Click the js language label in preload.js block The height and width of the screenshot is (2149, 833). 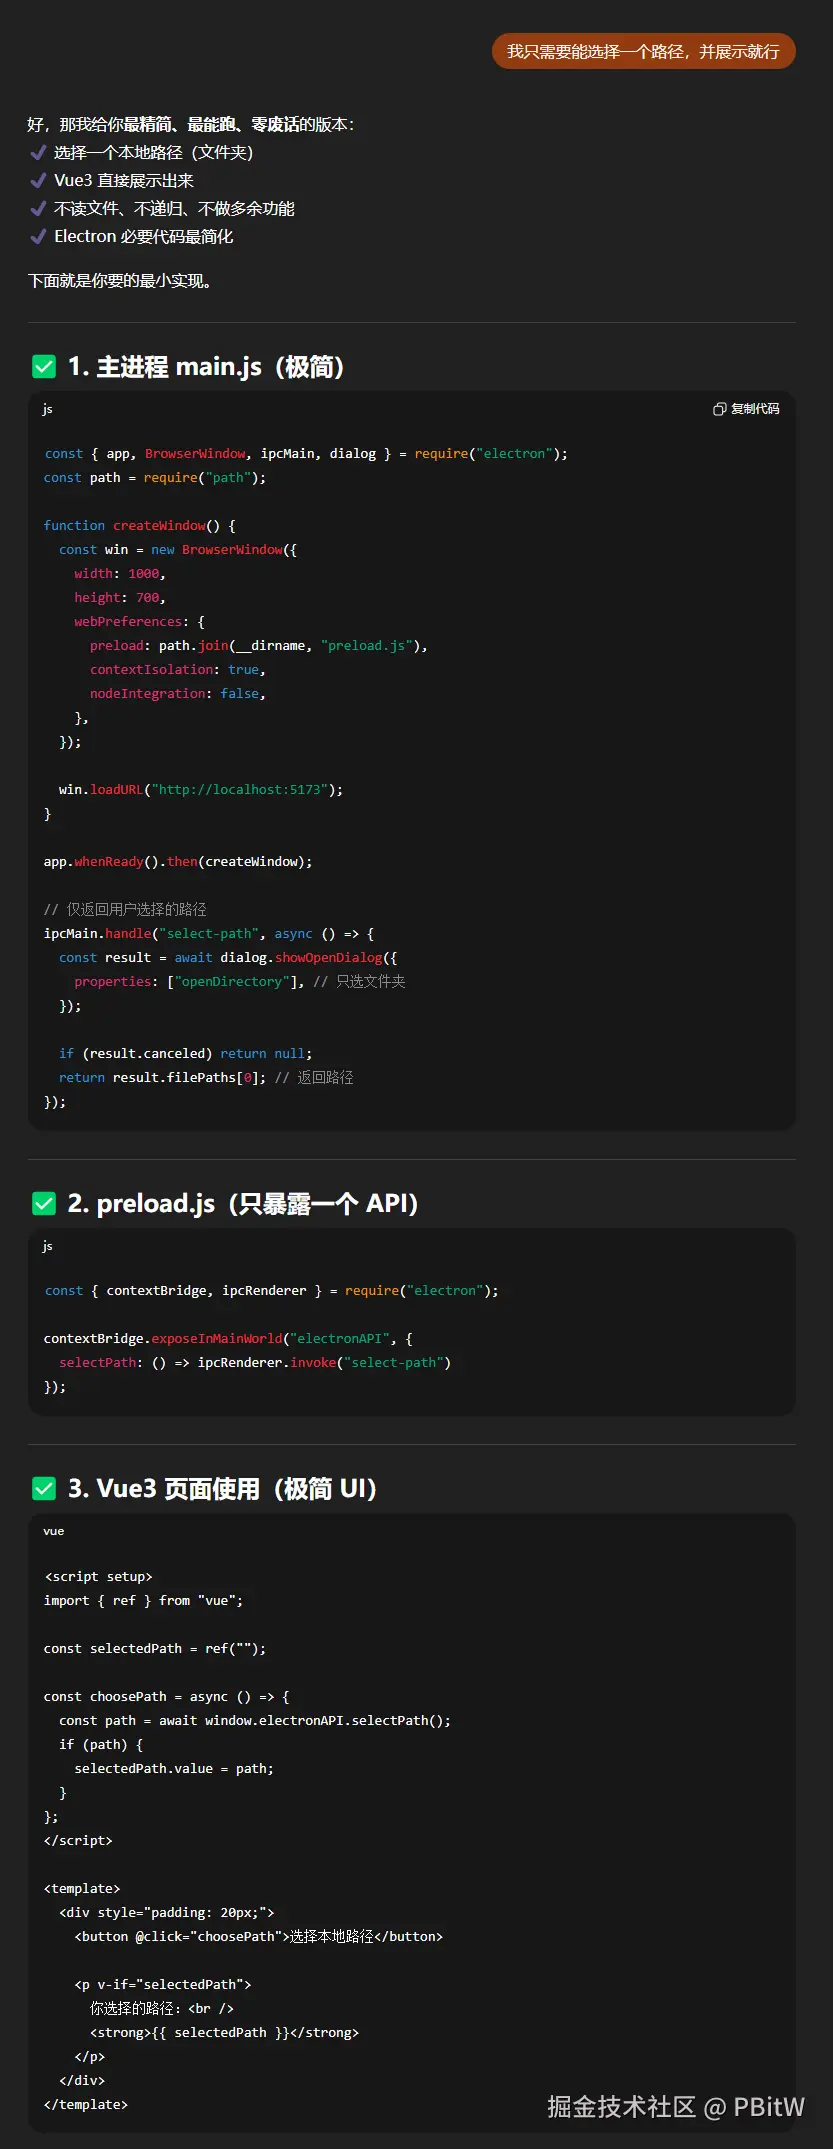[x=47, y=1246]
